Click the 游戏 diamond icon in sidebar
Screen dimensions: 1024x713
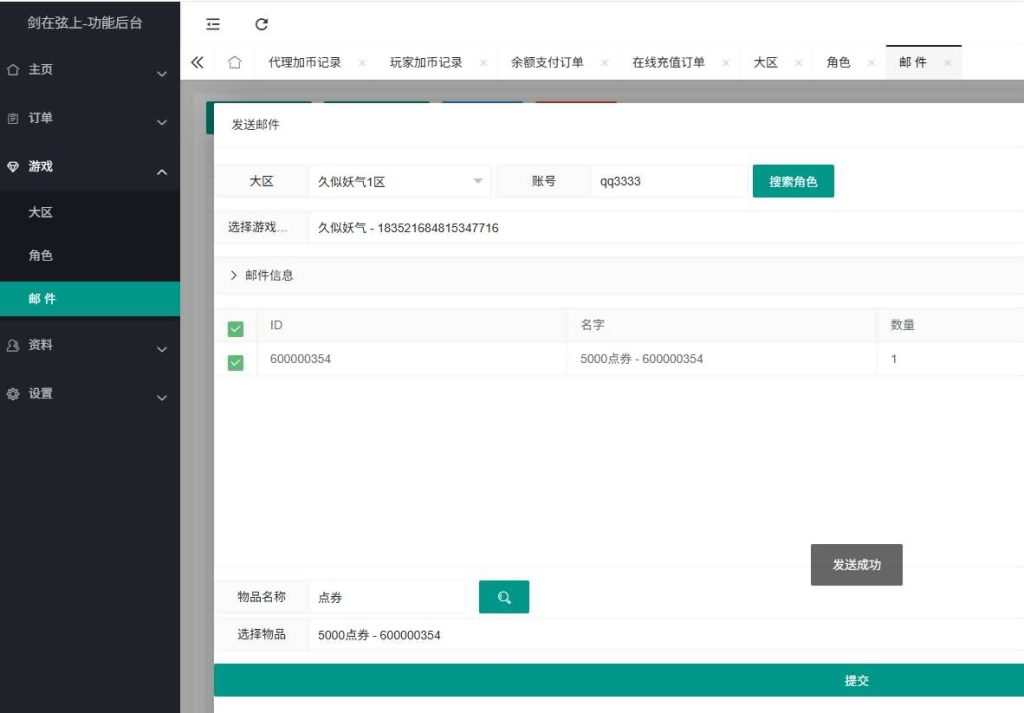pyautogui.click(x=13, y=166)
